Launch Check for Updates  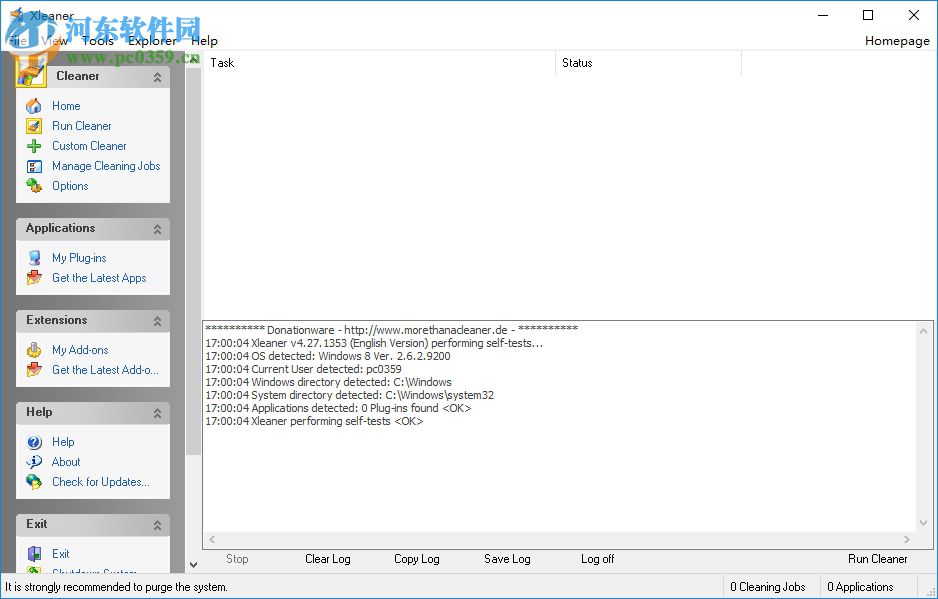pyautogui.click(x=100, y=481)
